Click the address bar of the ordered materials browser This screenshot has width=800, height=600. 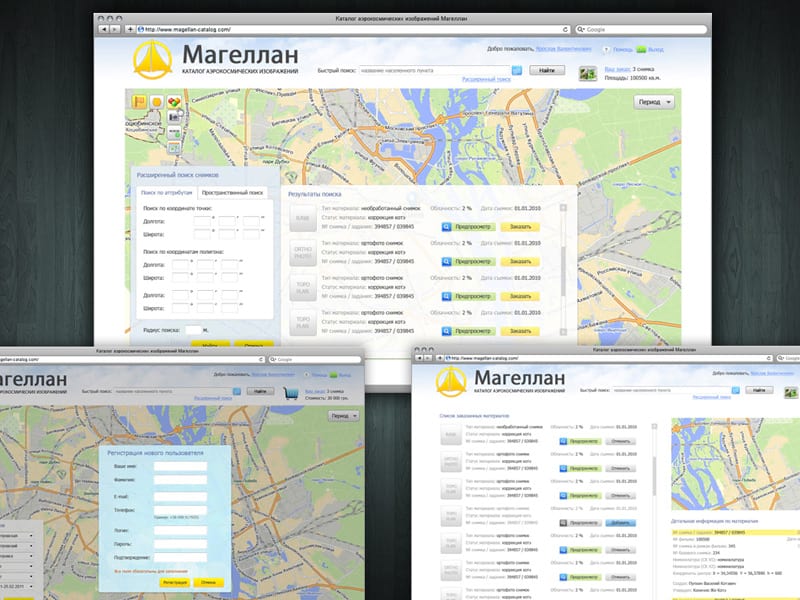[x=608, y=358]
